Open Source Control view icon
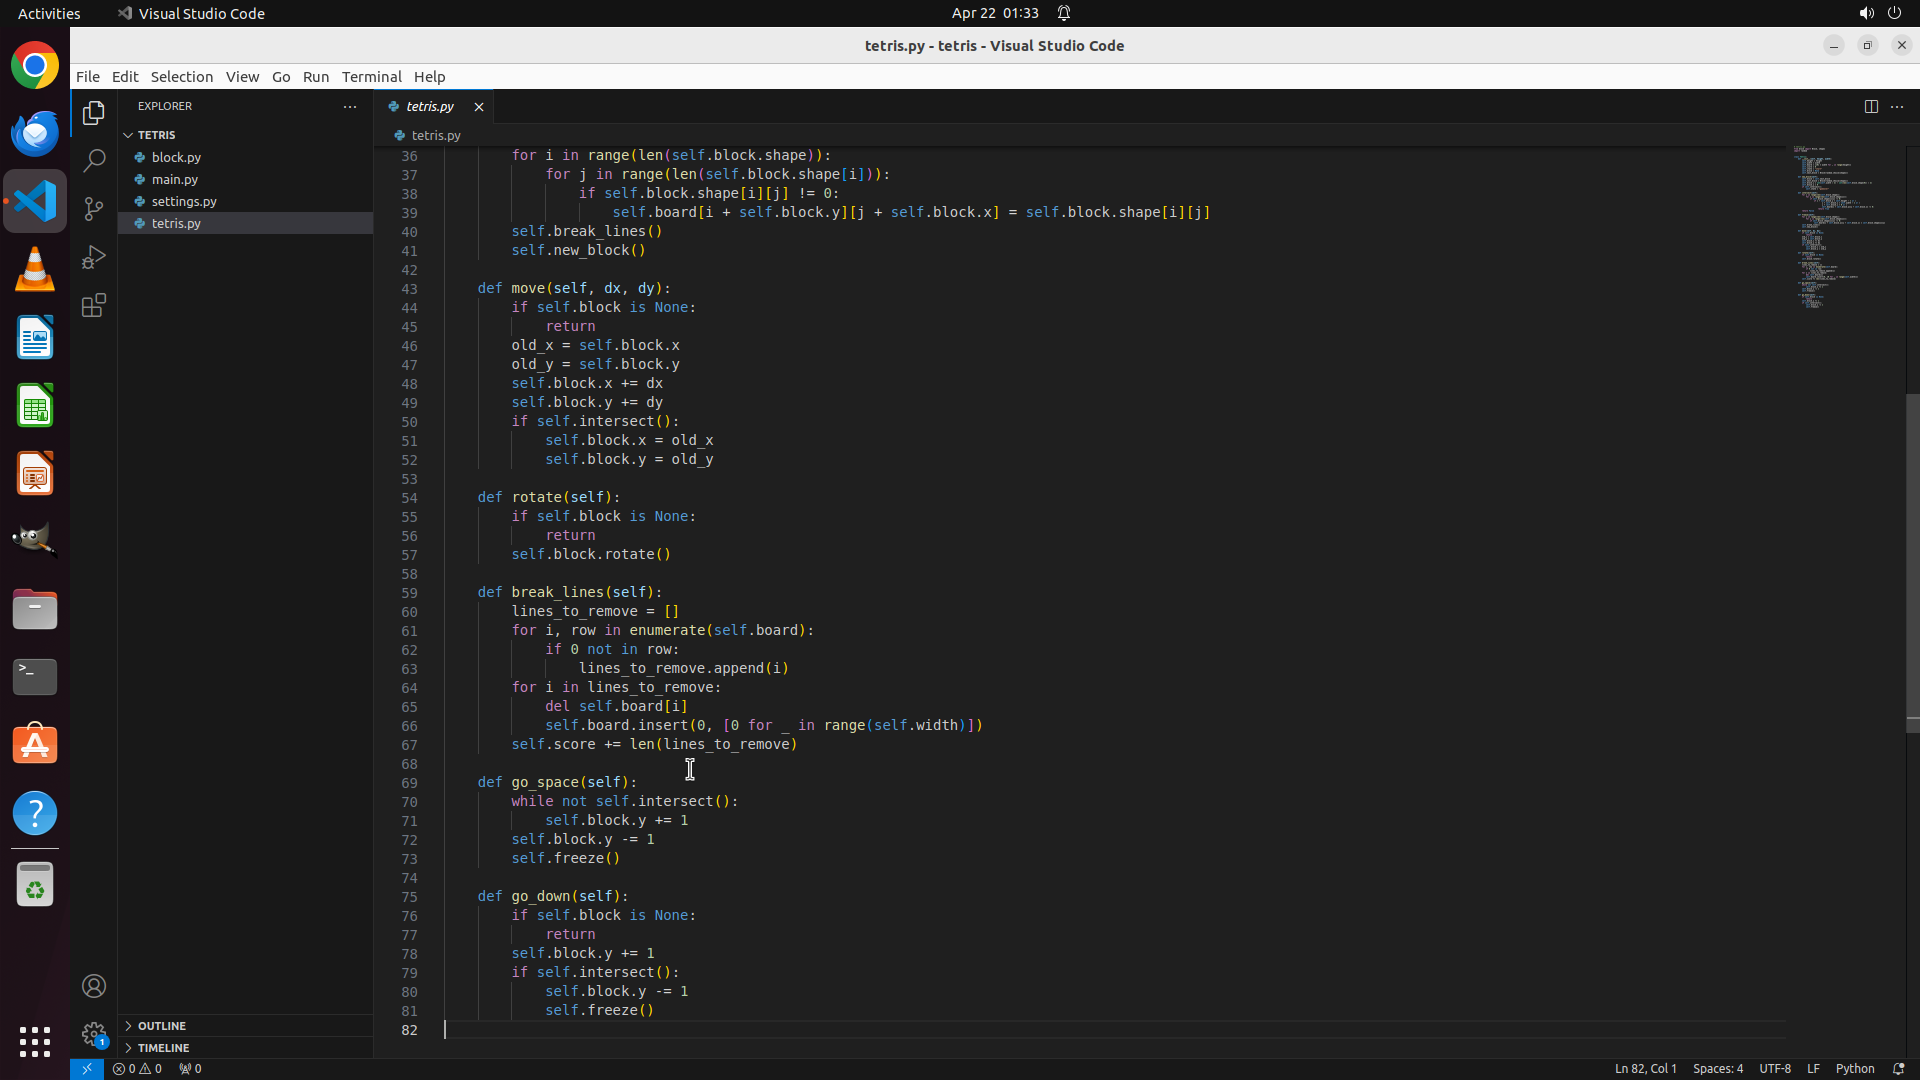This screenshot has width=1920, height=1080. click(94, 209)
